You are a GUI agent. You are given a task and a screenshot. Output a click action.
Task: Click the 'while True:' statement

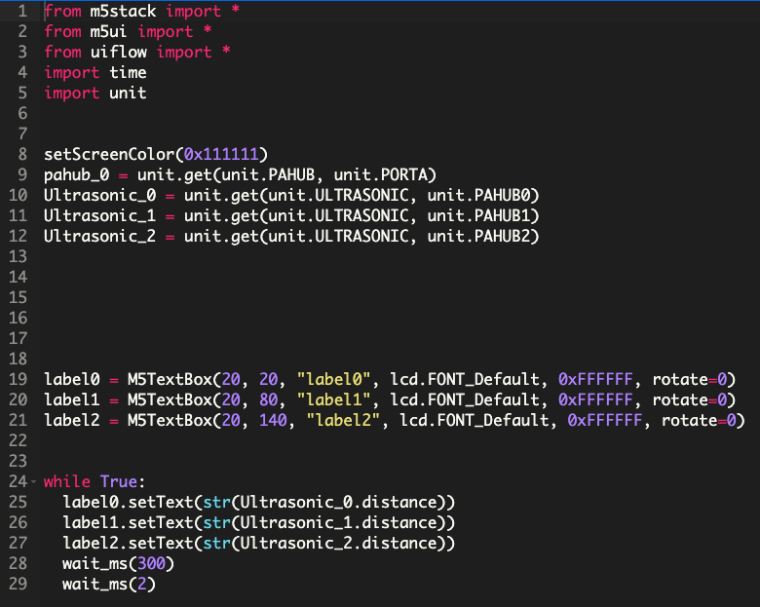[x=95, y=482]
